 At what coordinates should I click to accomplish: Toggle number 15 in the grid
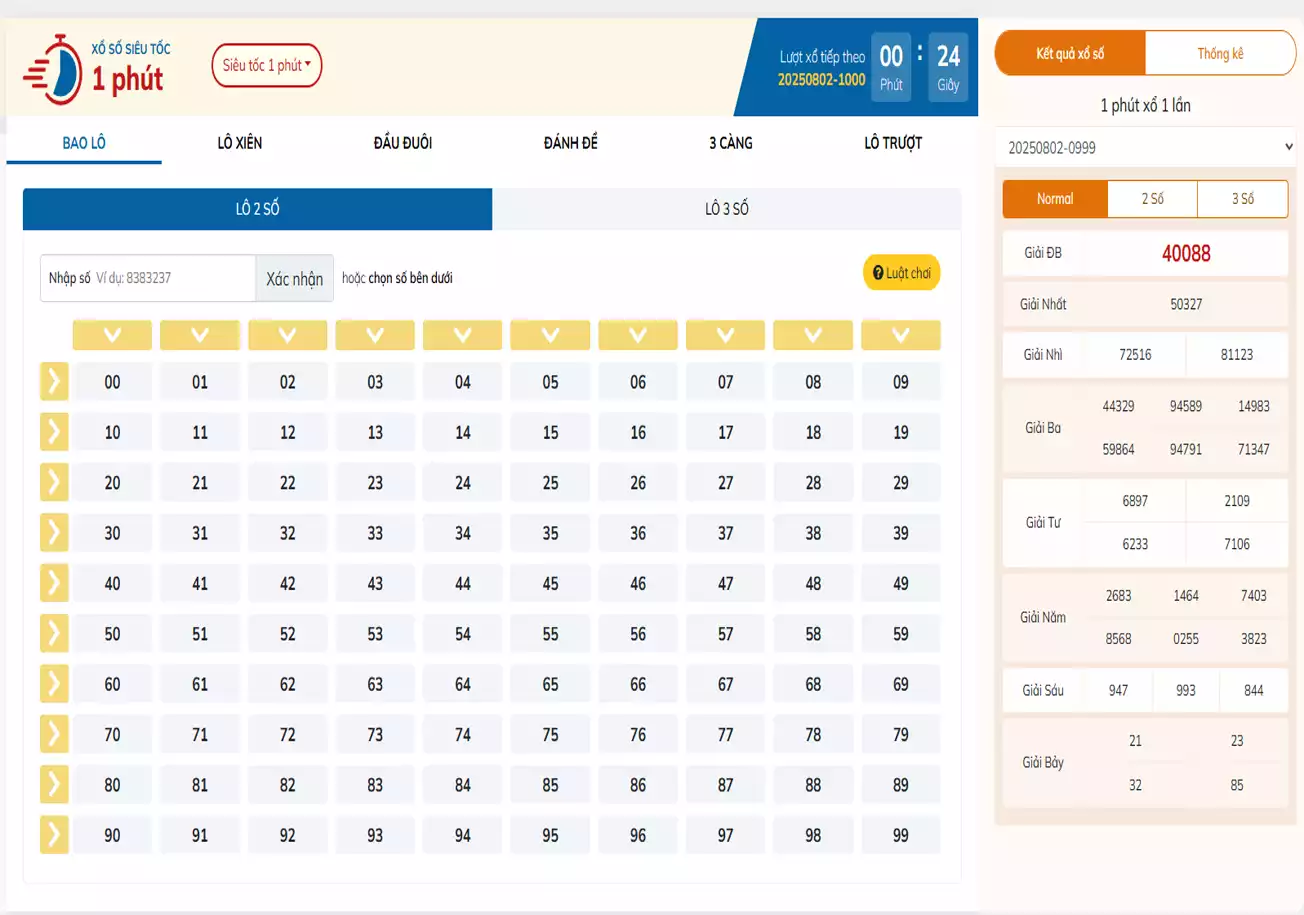coord(550,432)
